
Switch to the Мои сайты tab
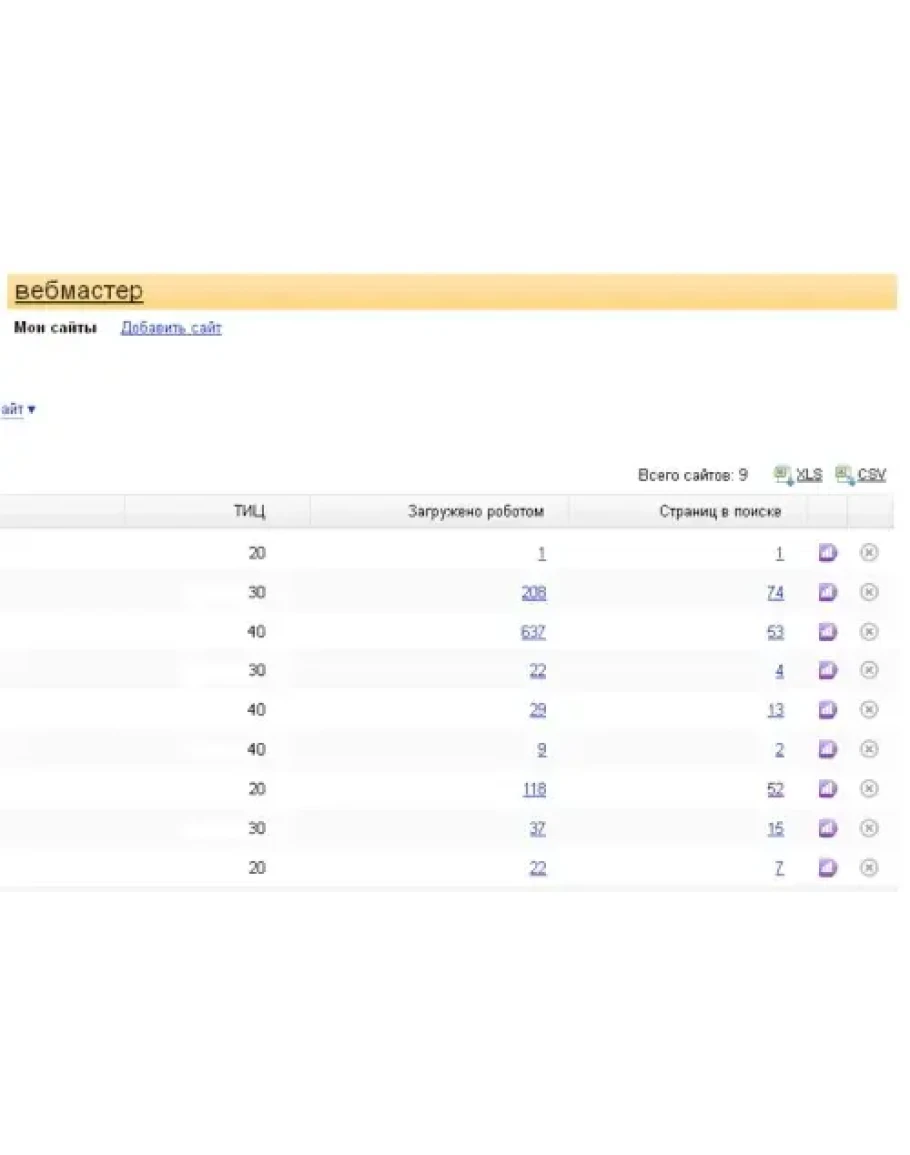(x=55, y=328)
